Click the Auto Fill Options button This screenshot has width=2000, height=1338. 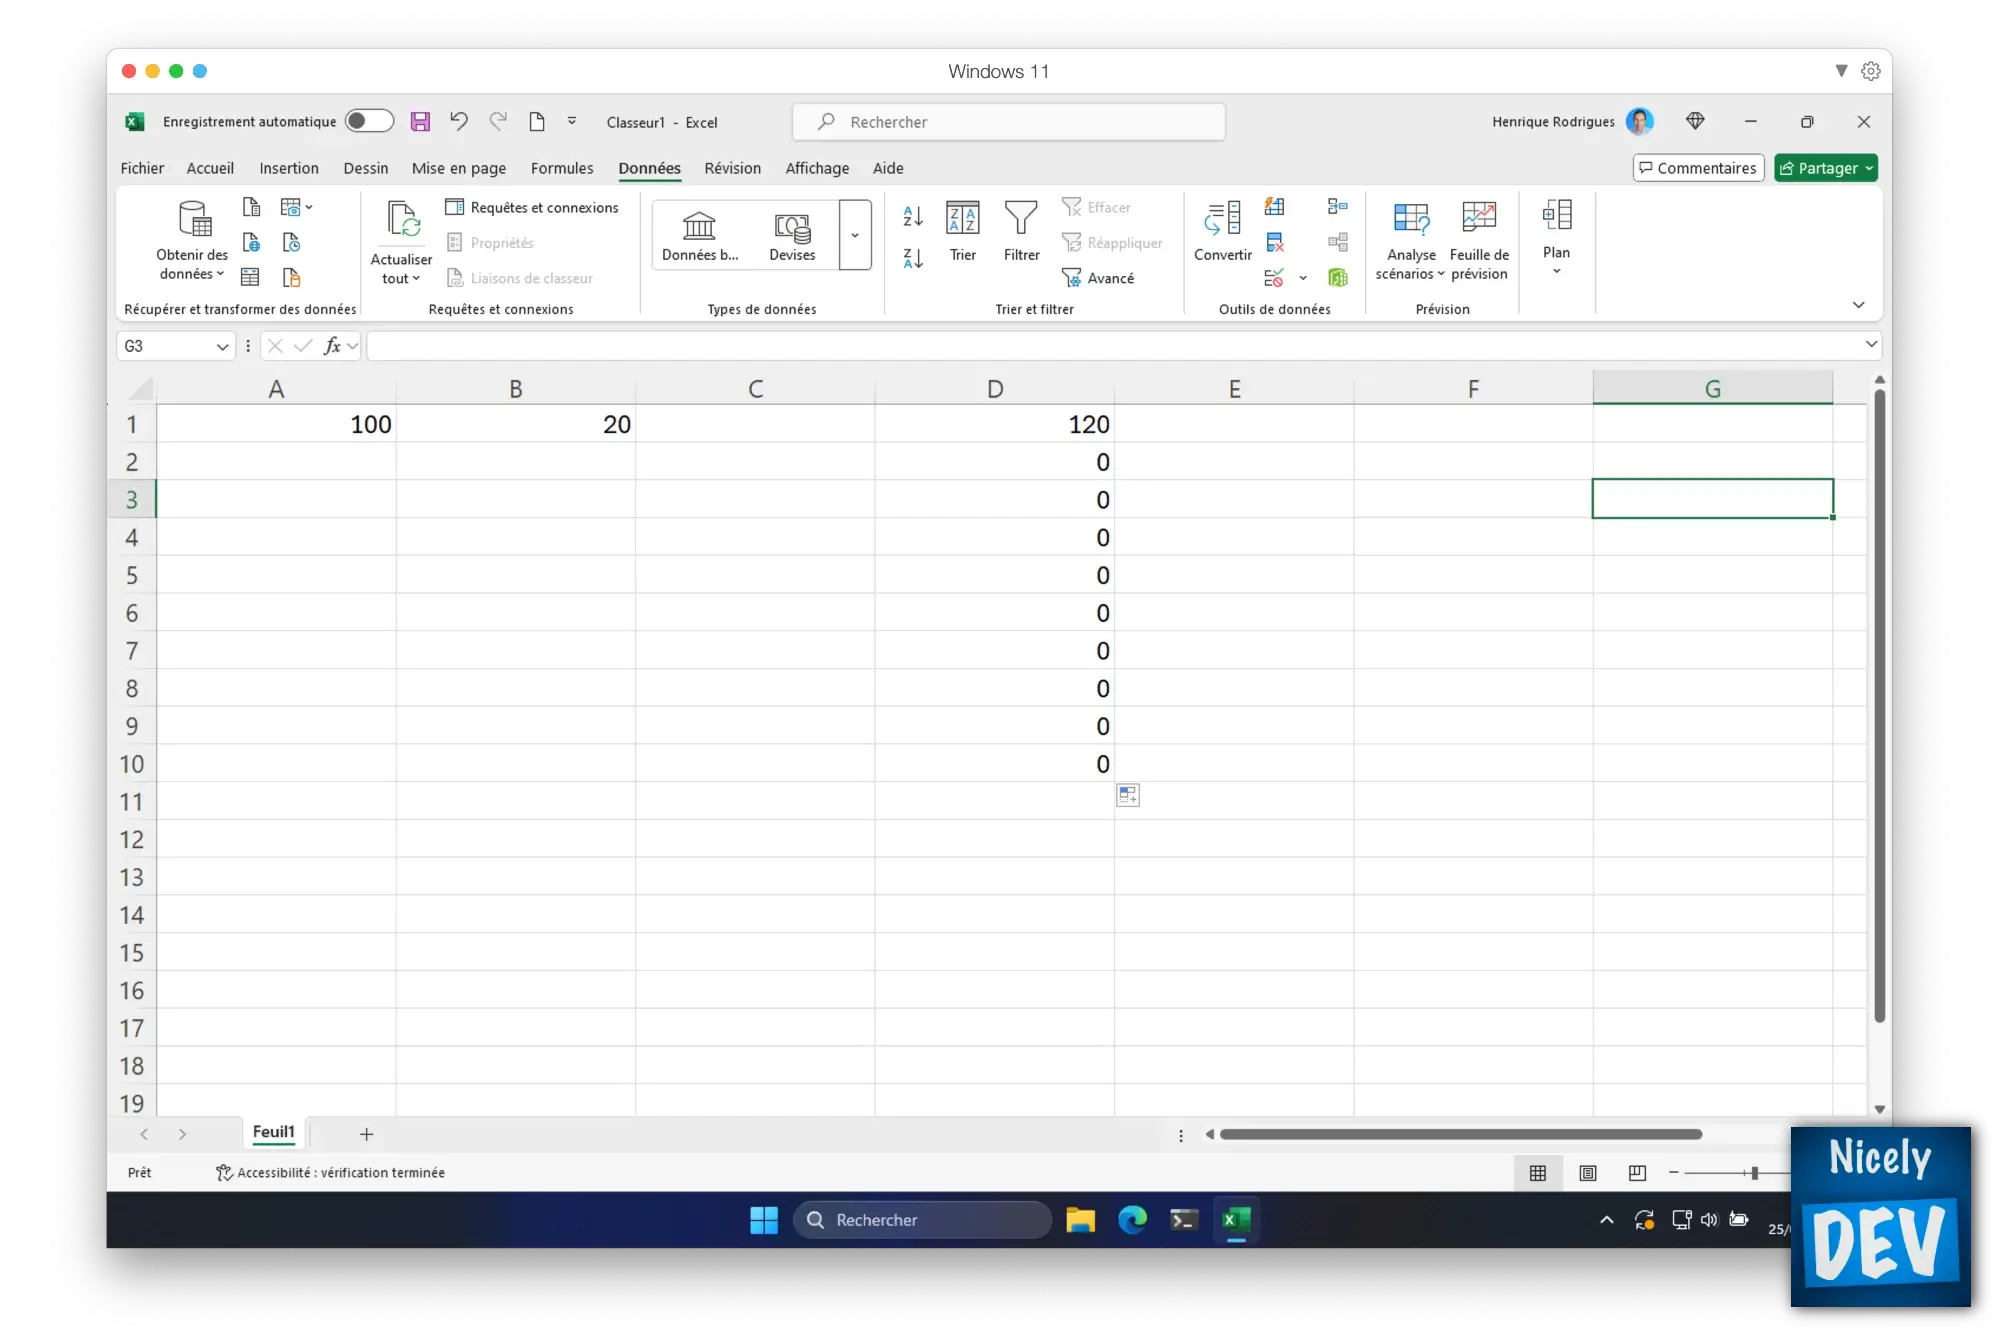tap(1128, 795)
